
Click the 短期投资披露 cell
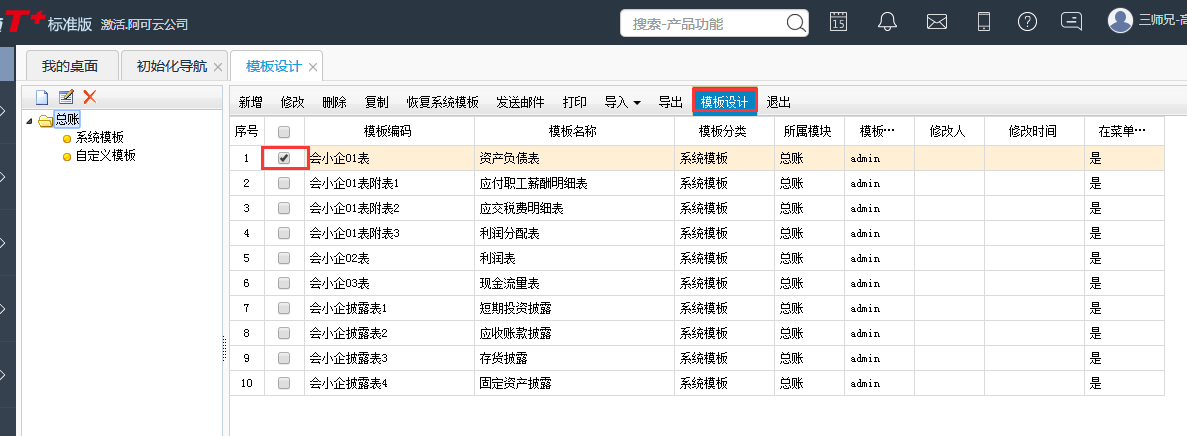[x=574, y=308]
